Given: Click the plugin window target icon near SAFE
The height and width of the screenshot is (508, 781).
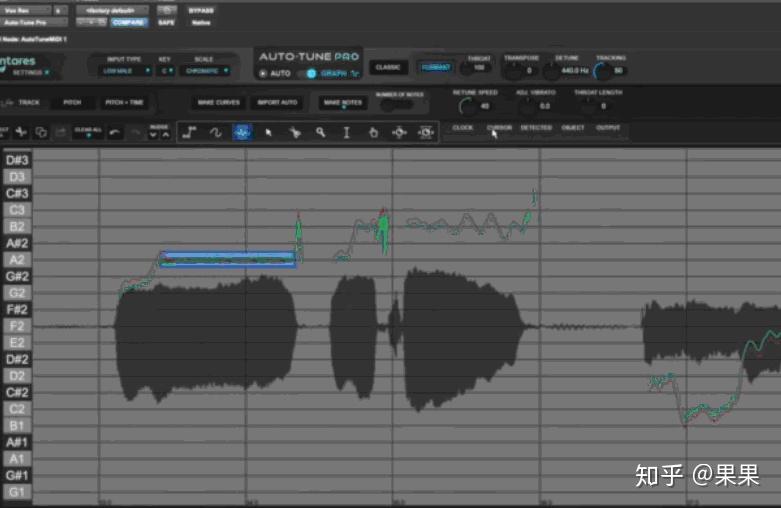Looking at the screenshot, I should [x=166, y=10].
